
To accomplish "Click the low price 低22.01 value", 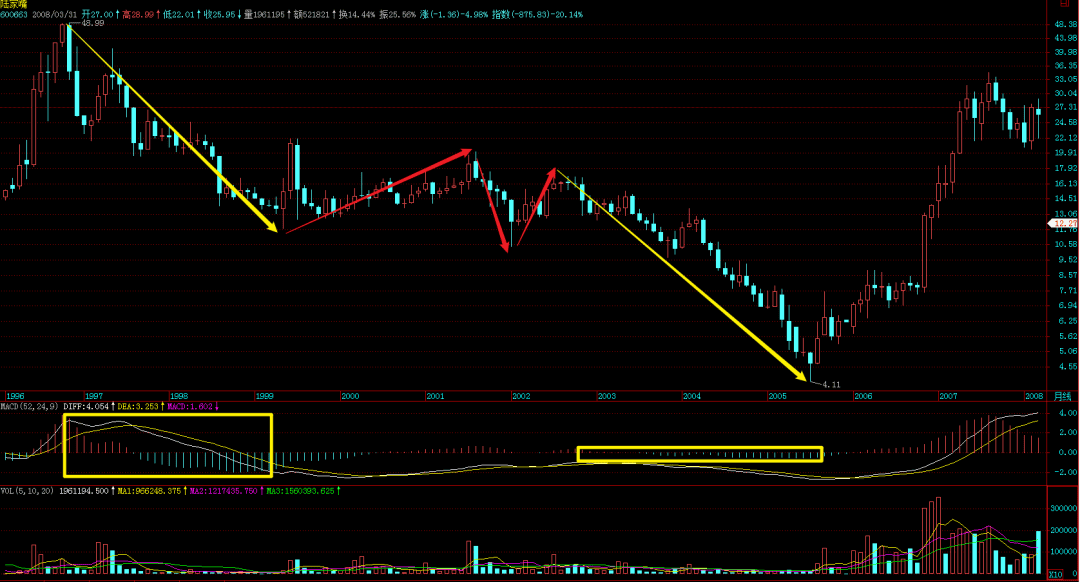I will (178, 14).
